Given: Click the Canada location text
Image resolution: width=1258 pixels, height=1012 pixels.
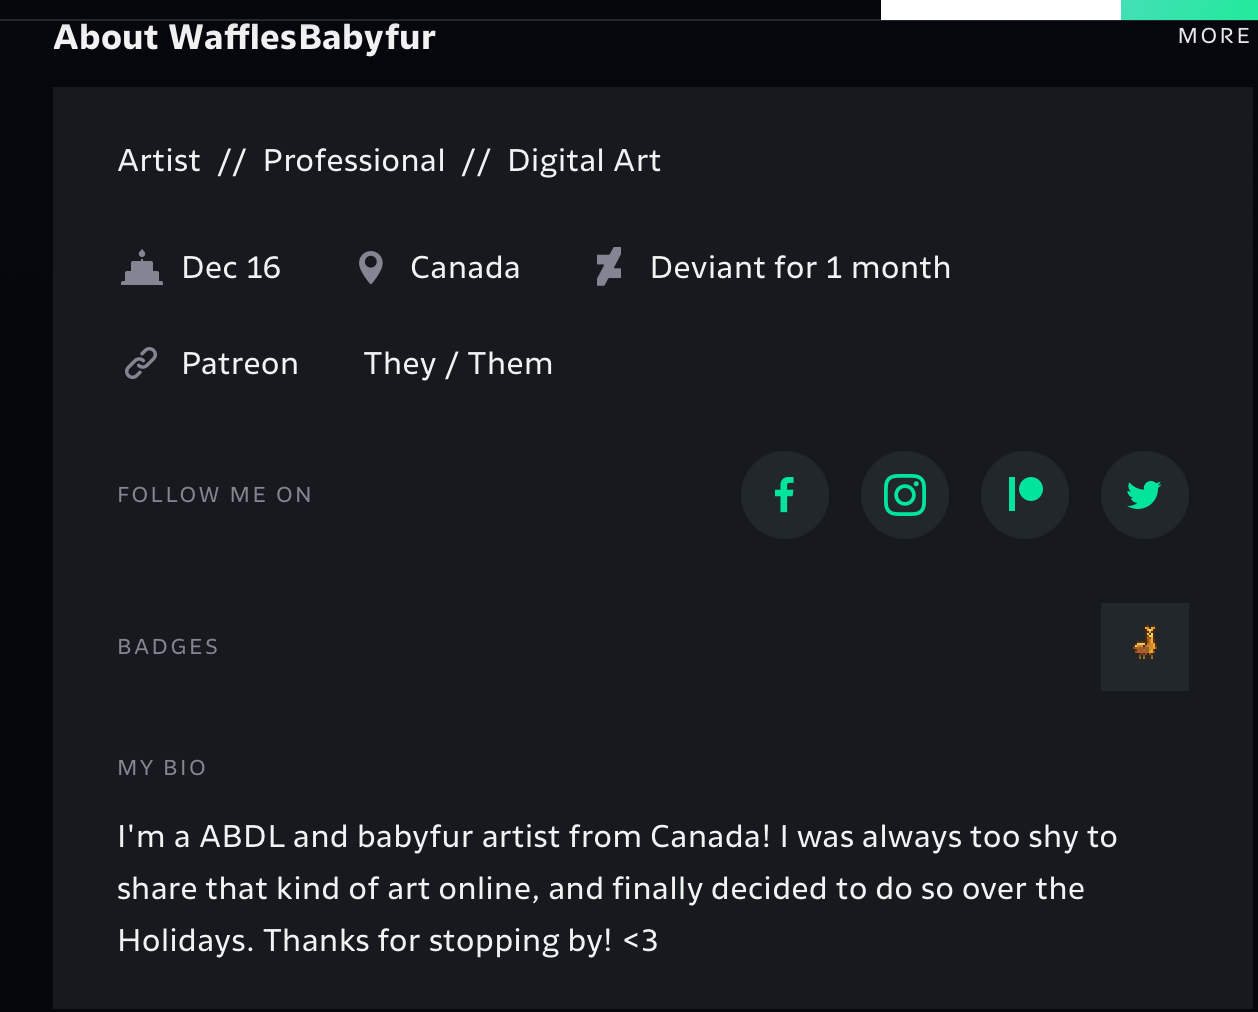Looking at the screenshot, I should pos(465,268).
